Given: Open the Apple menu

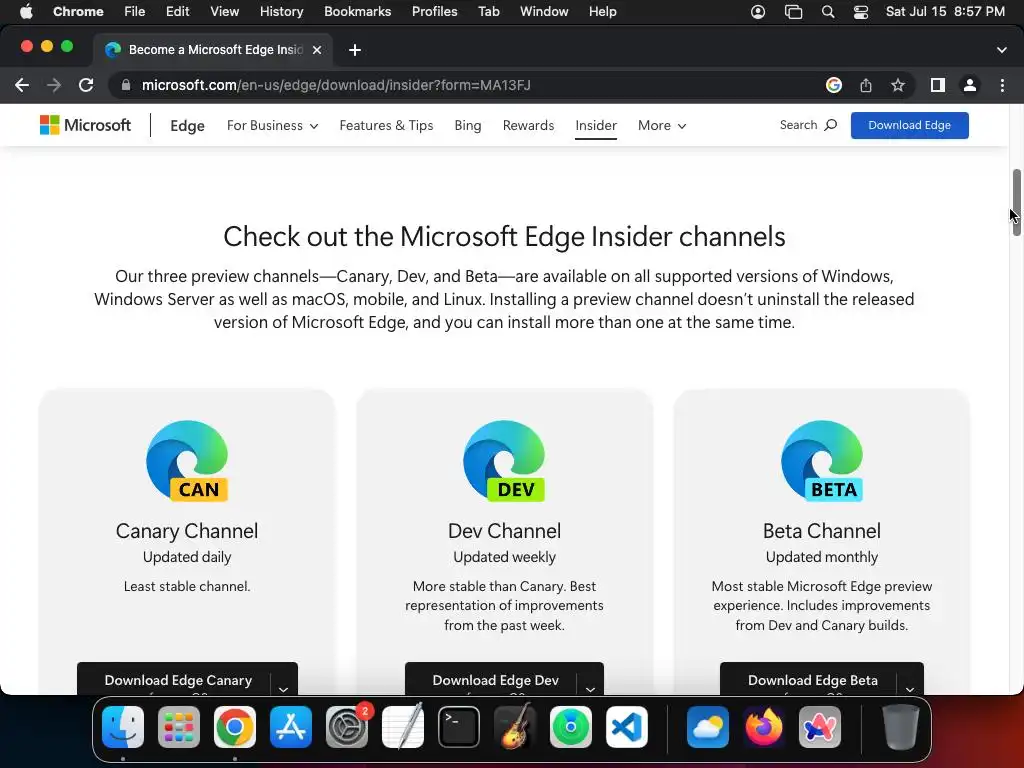Looking at the screenshot, I should [26, 12].
